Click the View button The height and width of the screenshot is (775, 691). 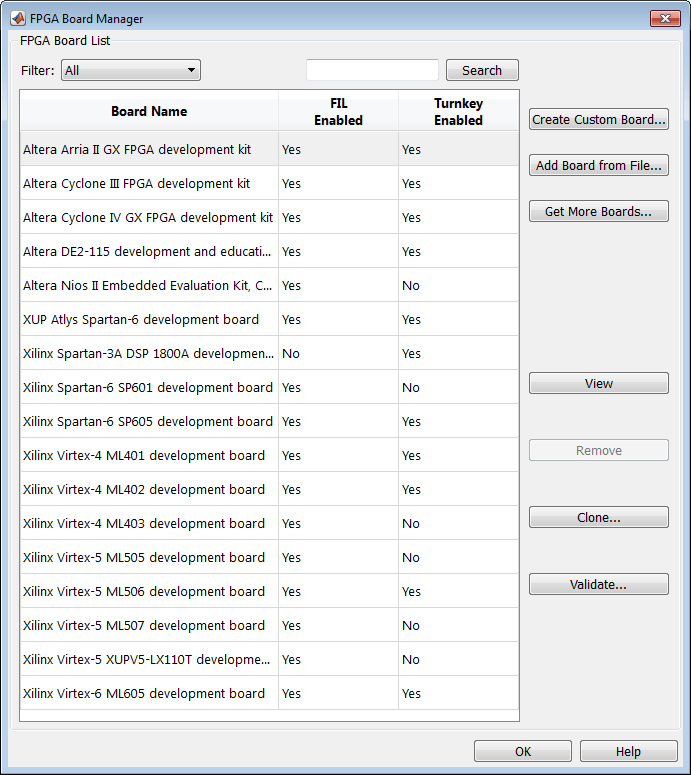point(599,384)
